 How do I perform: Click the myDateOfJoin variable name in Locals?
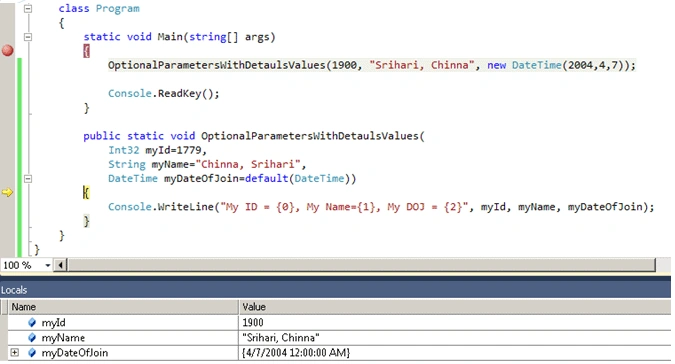[x=75, y=353]
